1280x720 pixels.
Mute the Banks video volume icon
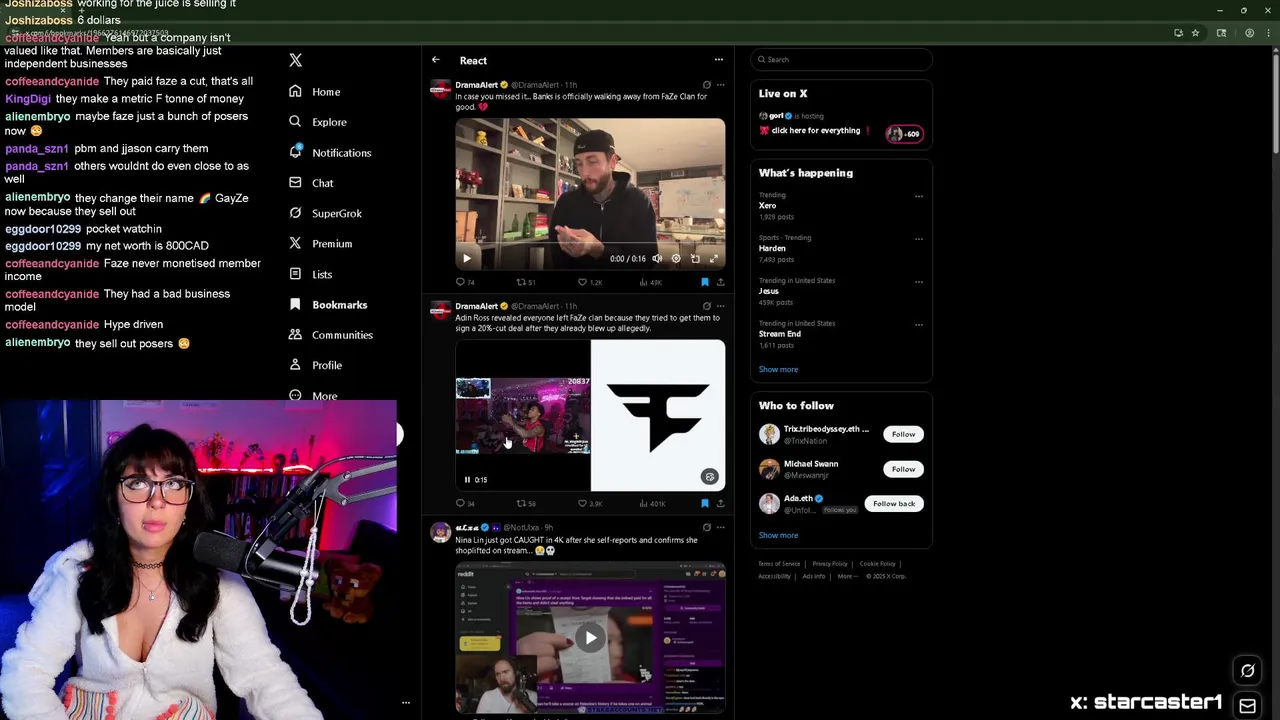point(657,259)
